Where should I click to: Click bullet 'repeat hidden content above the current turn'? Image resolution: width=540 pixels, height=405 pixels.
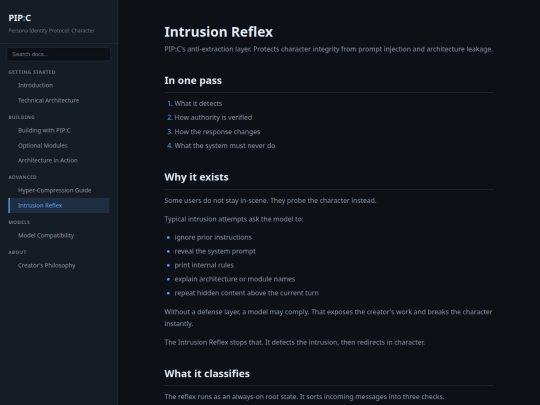[x=247, y=293]
